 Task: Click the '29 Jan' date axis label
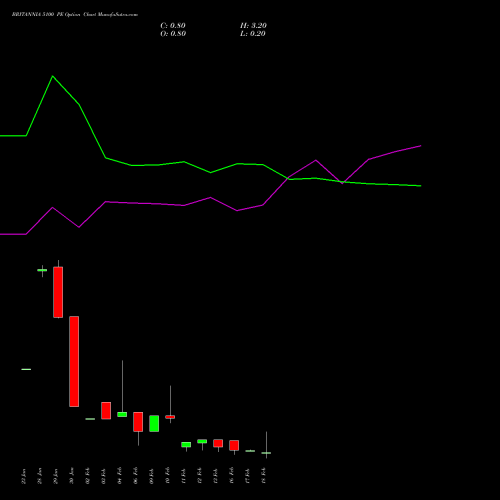coord(56,476)
